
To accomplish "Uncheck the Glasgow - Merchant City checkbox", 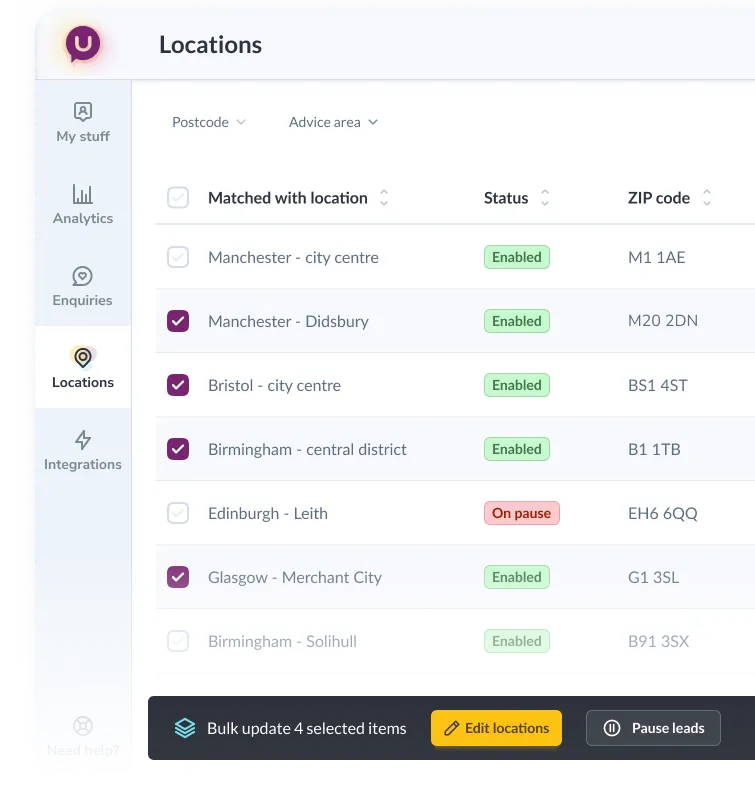I will pyautogui.click(x=178, y=577).
